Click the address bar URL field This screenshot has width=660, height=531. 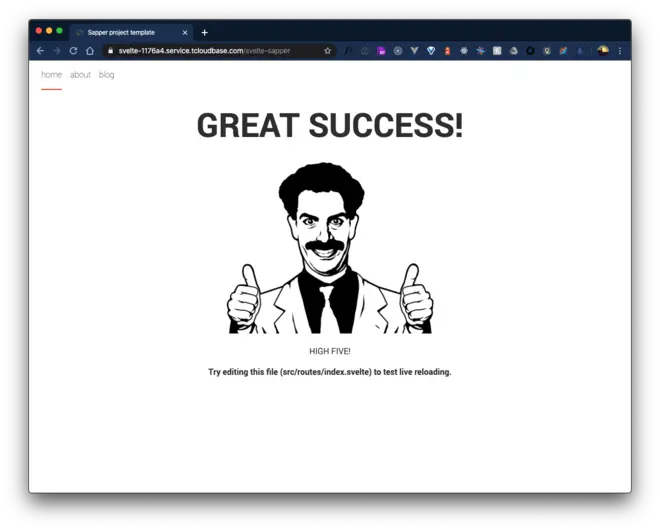click(219, 51)
